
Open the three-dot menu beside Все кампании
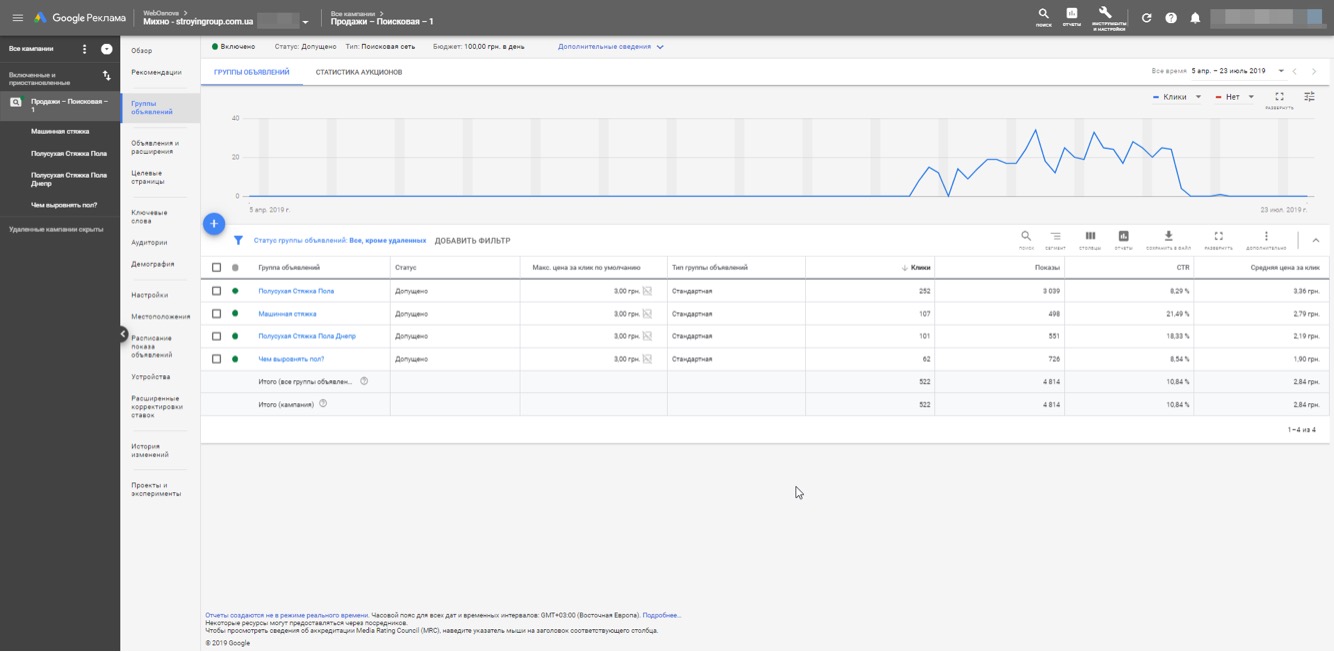tap(84, 49)
